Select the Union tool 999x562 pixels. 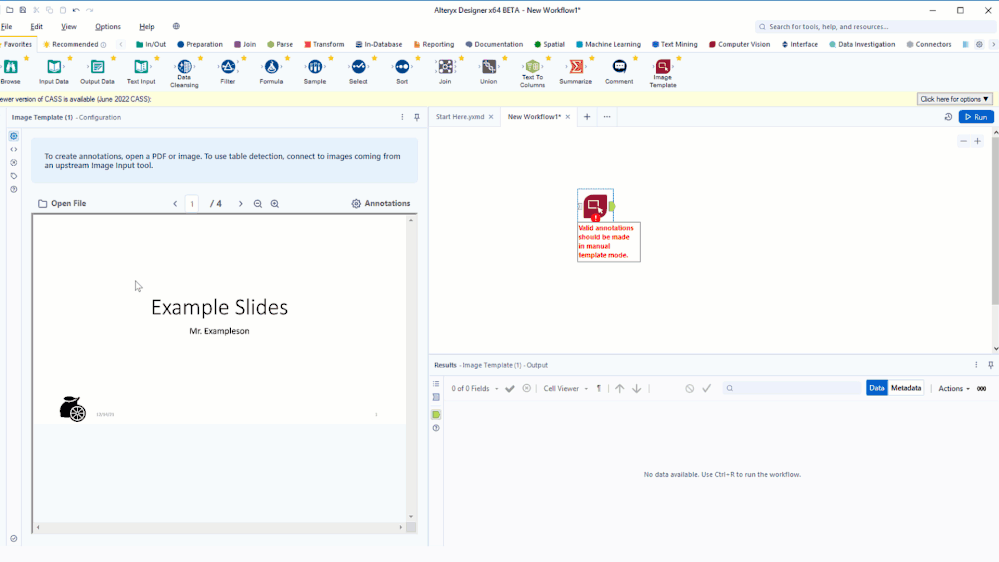tap(489, 71)
